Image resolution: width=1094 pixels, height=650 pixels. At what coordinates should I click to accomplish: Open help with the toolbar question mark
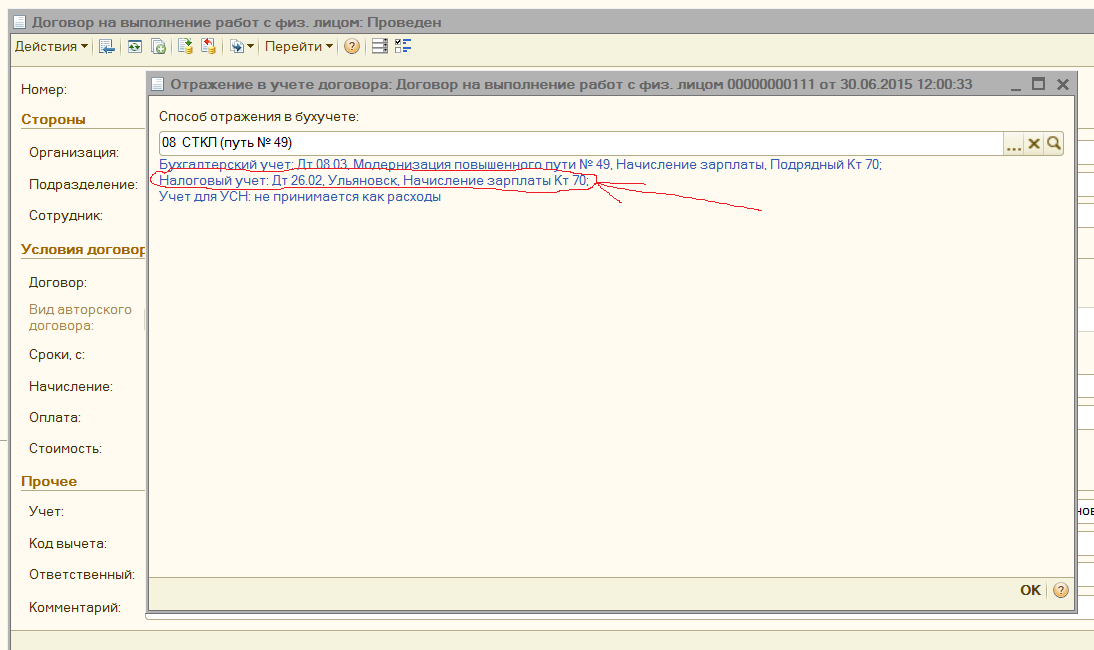coord(352,46)
